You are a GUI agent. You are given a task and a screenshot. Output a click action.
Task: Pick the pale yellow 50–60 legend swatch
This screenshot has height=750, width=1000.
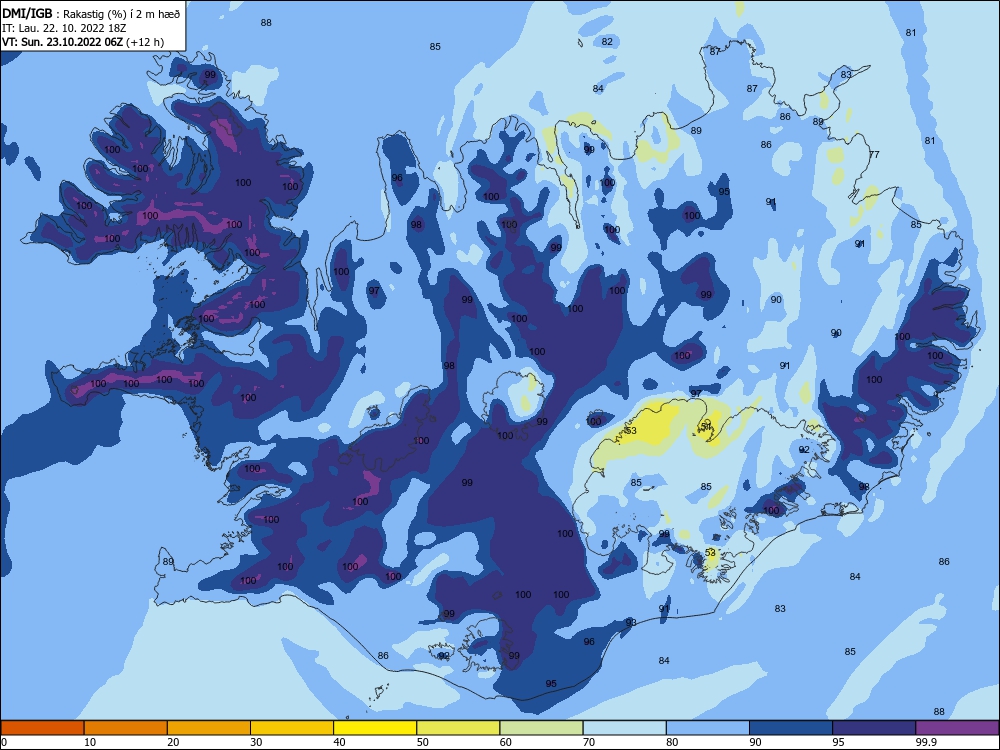(x=459, y=728)
